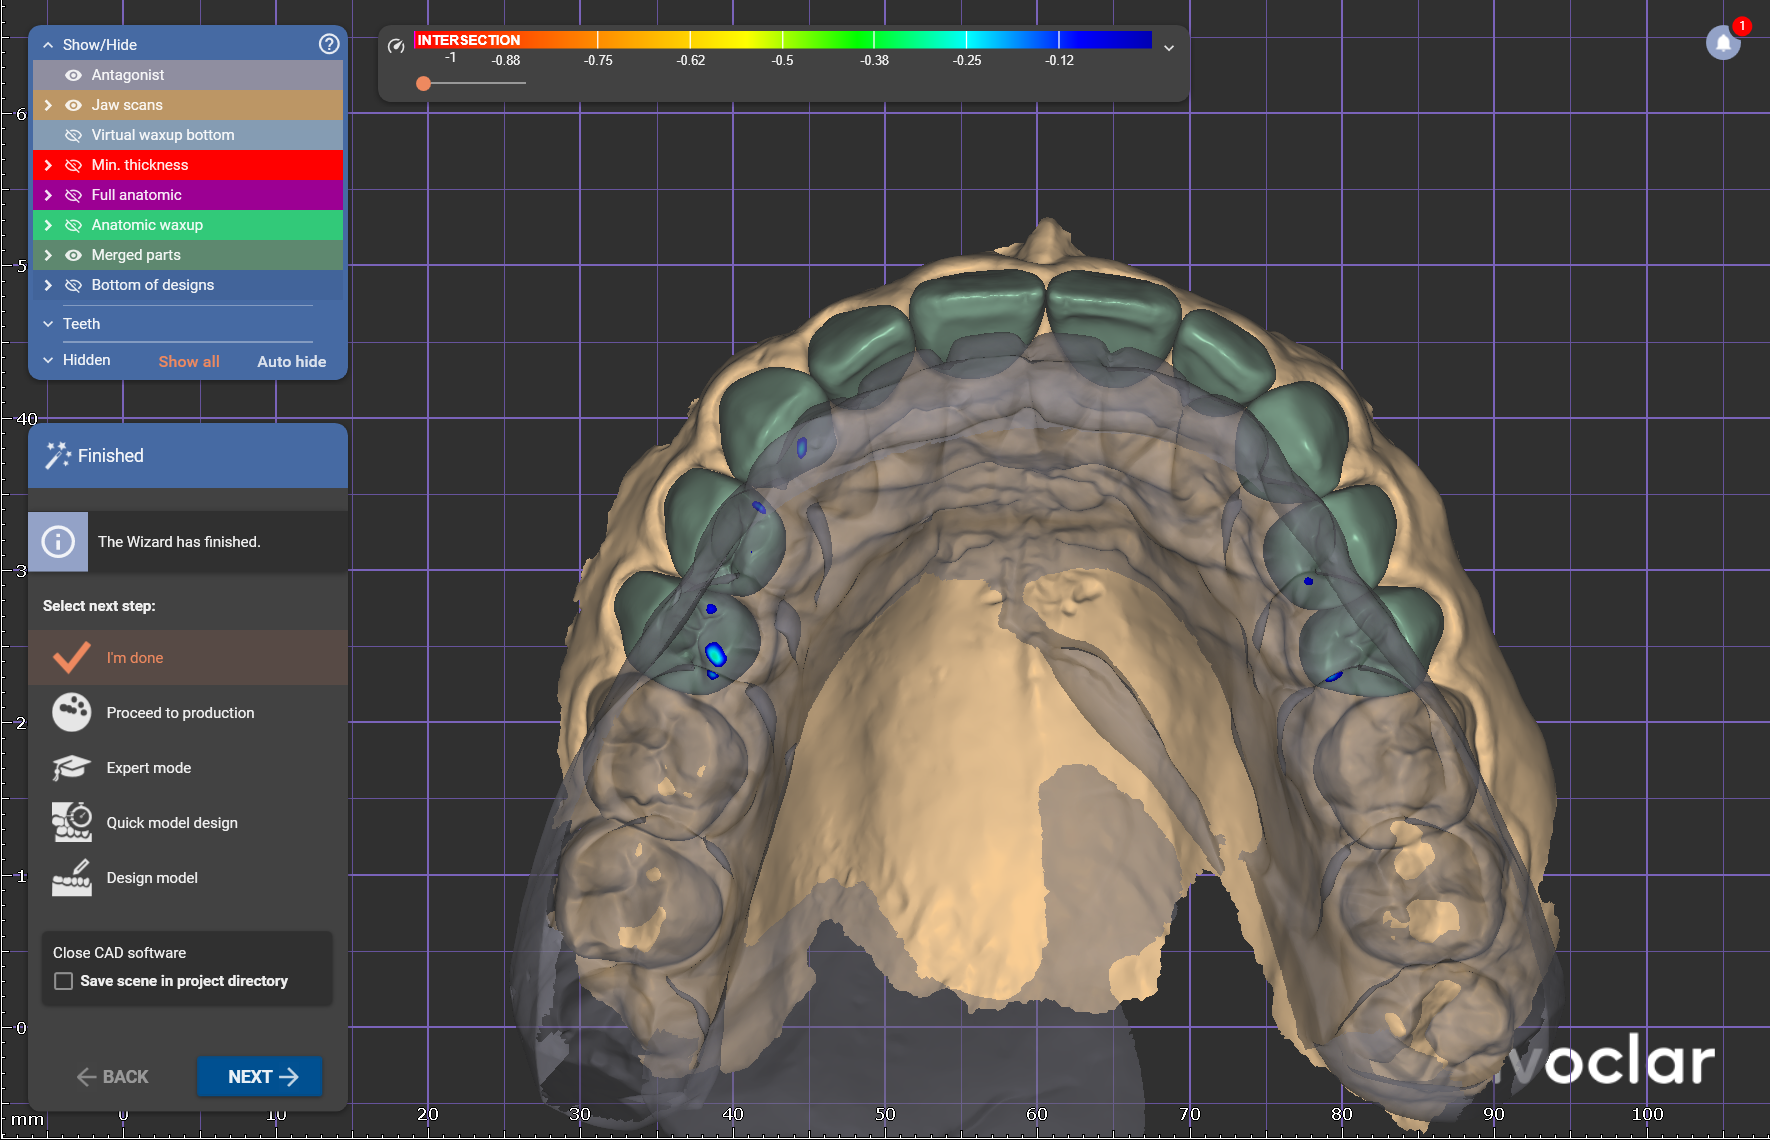Select the Virtual waxup bottom row label
This screenshot has height=1140, width=1770.
click(x=163, y=135)
